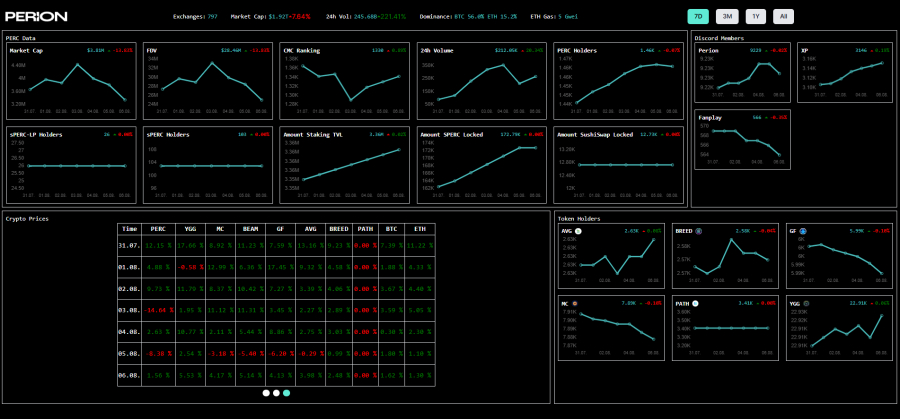900x419 pixels.
Task: Switch to the 3M time range
Action: (x=727, y=16)
